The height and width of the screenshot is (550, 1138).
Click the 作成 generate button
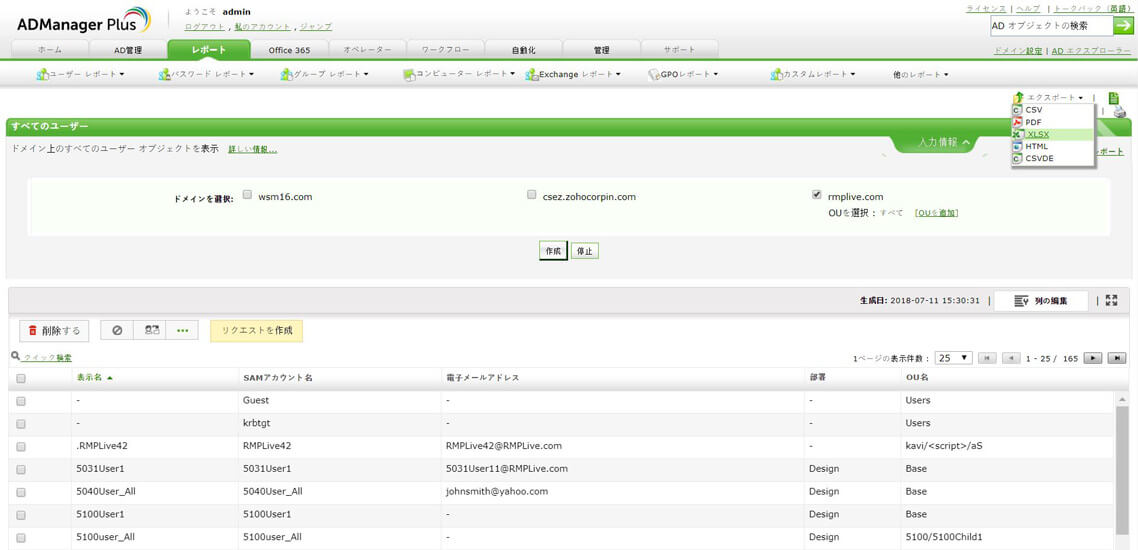point(553,251)
